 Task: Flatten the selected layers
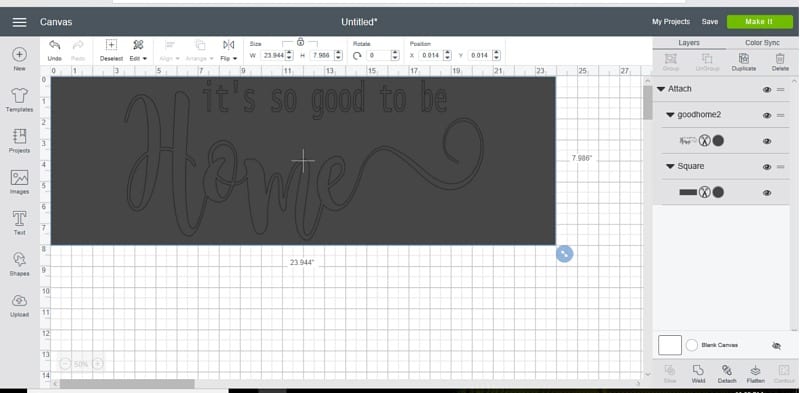[x=755, y=374]
